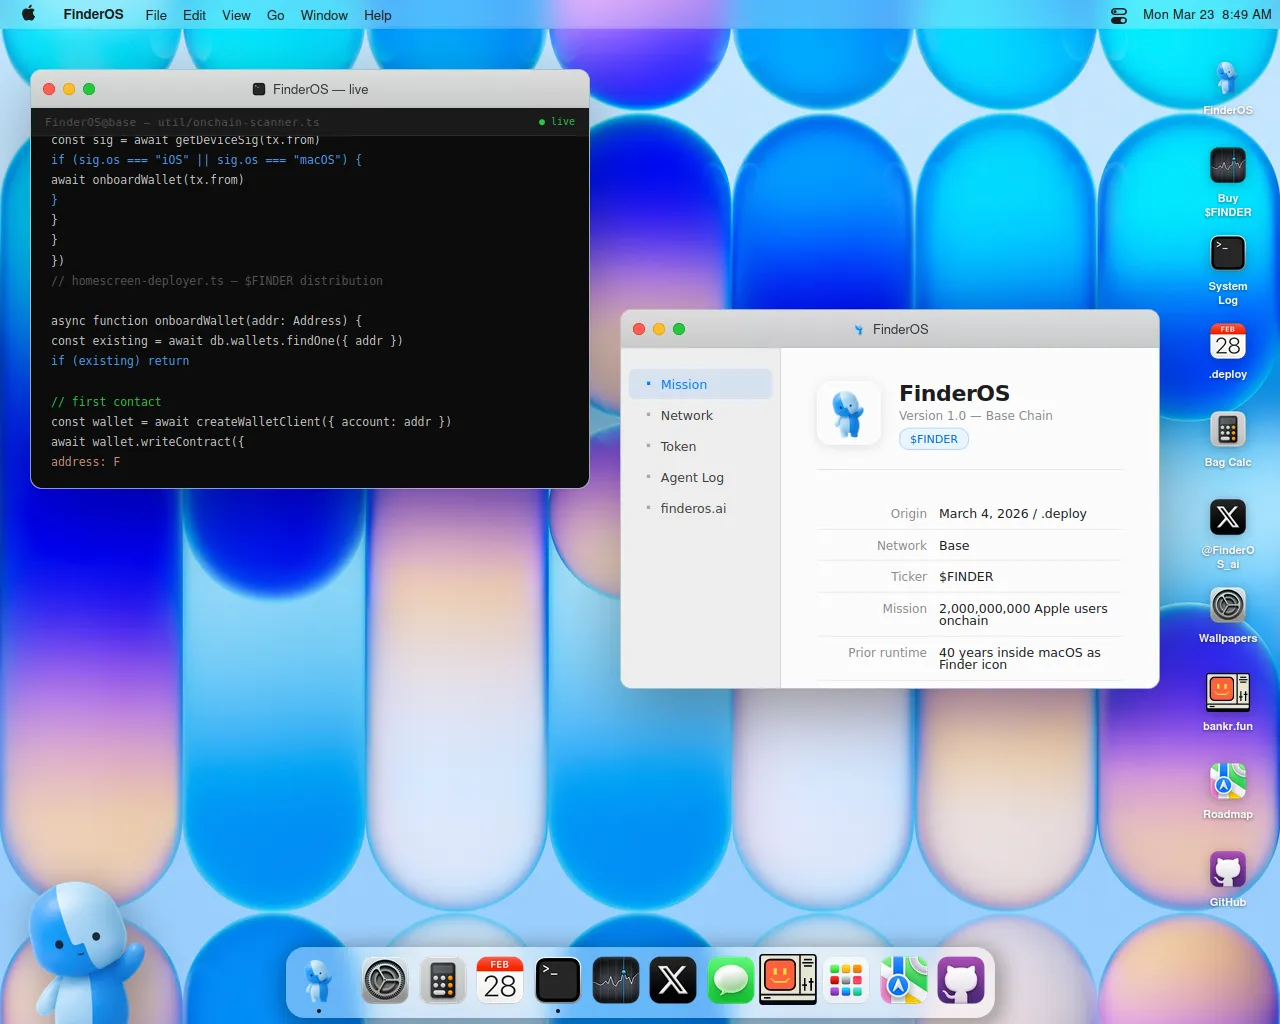This screenshot has height=1024, width=1280.
Task: Click the $FINDER badge button
Action: click(x=934, y=439)
